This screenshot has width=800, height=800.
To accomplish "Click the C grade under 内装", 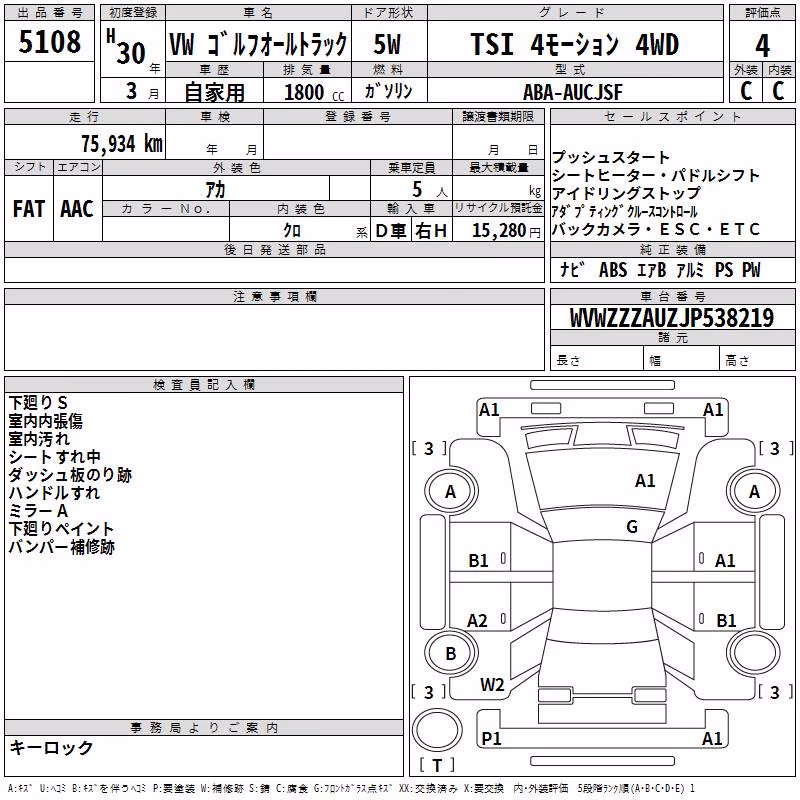I will coord(778,91).
